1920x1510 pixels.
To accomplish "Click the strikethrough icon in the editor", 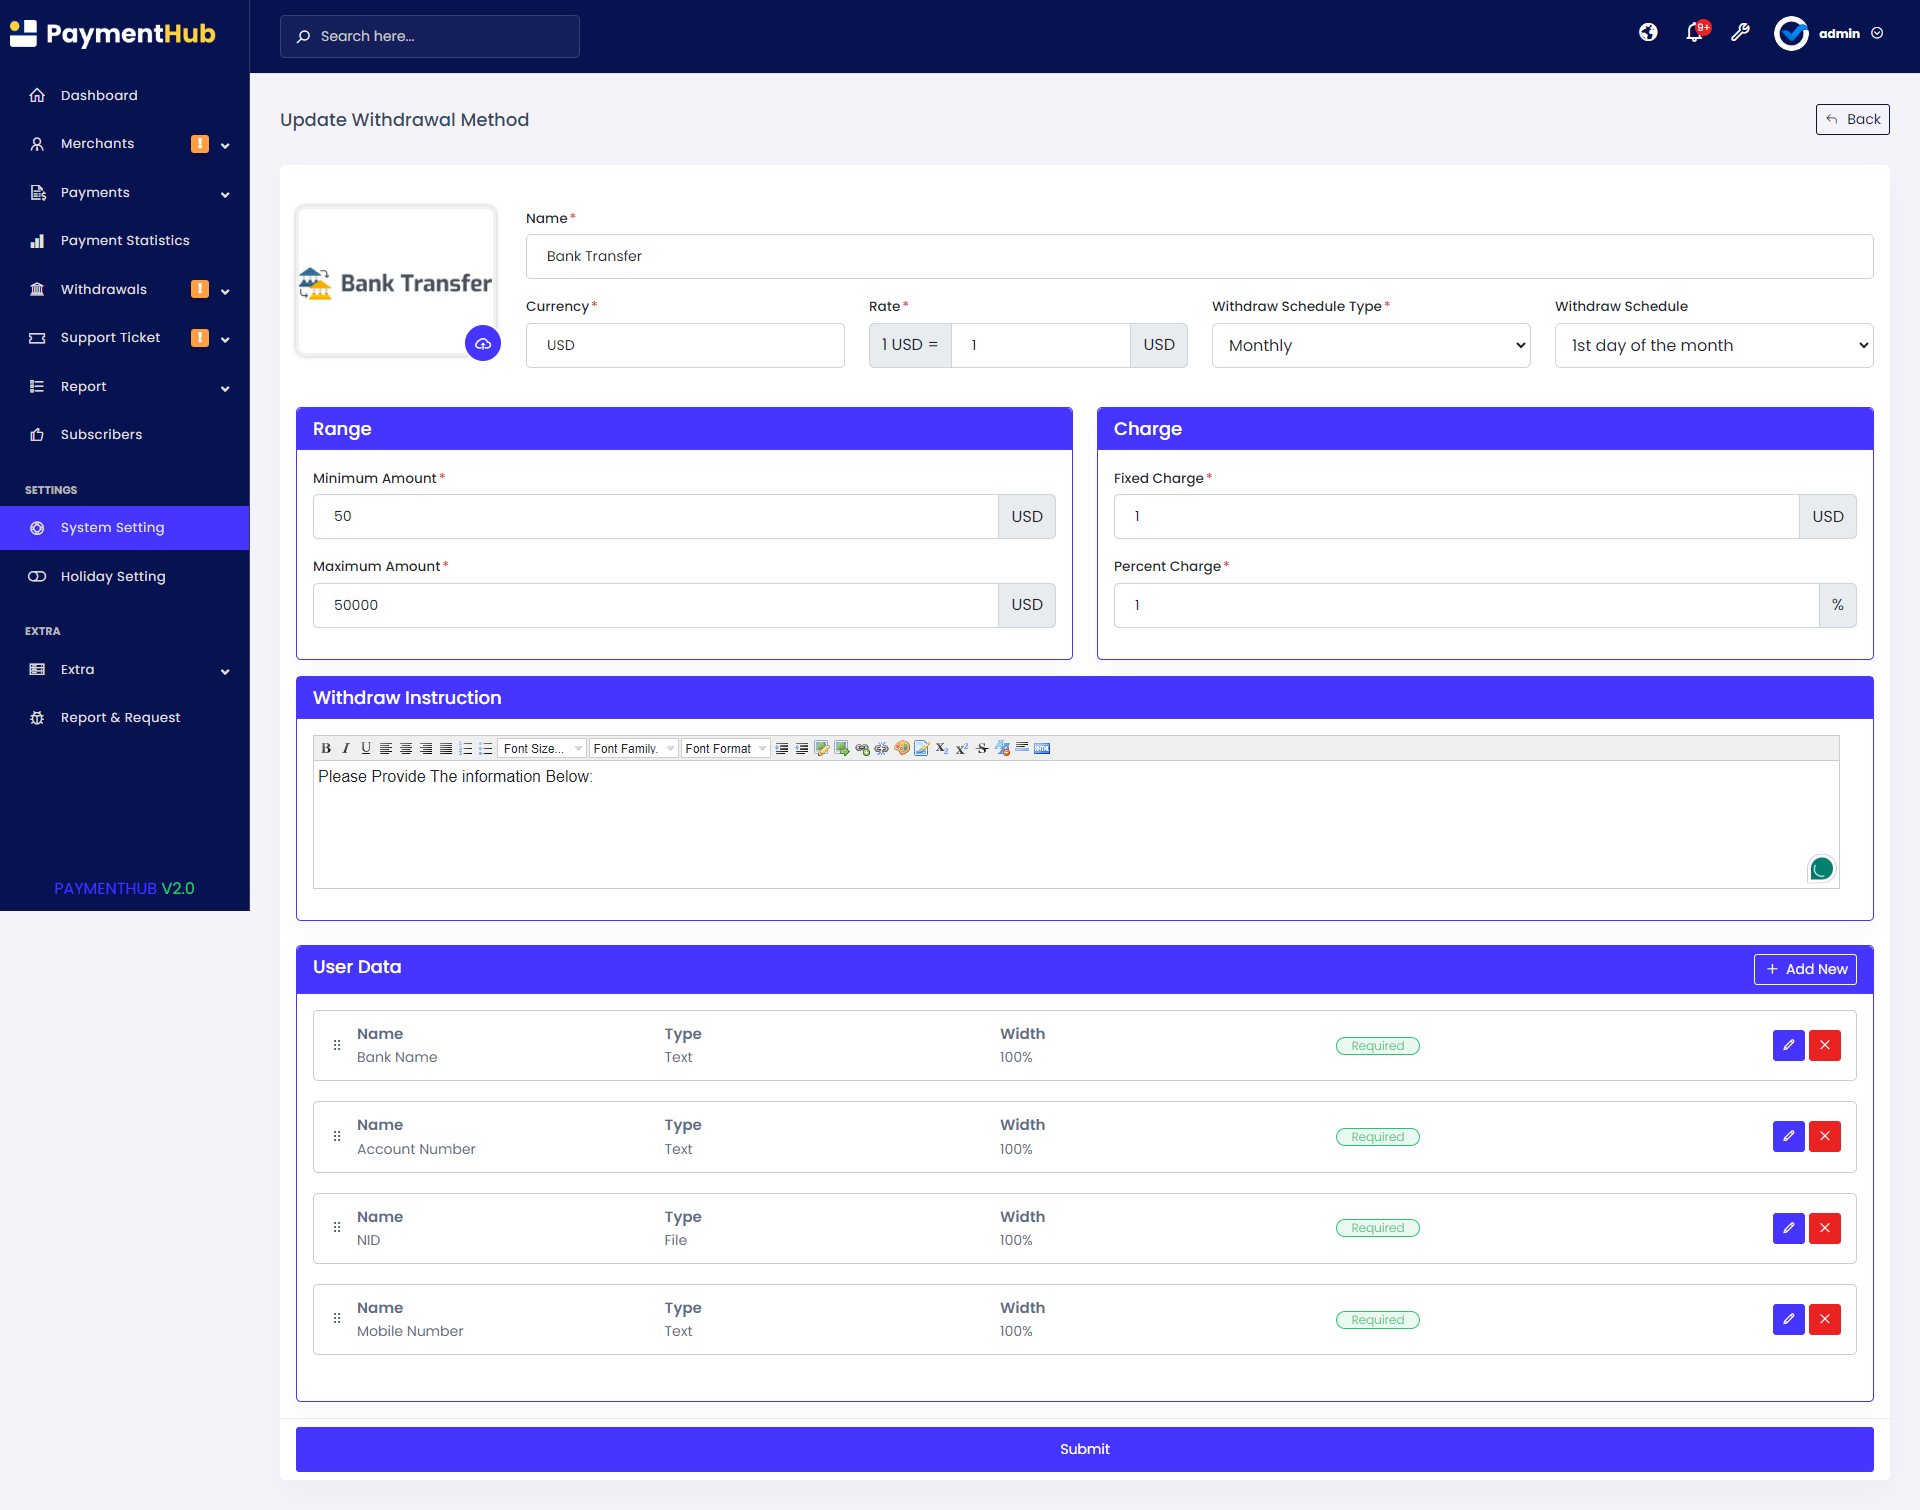I will click(982, 748).
